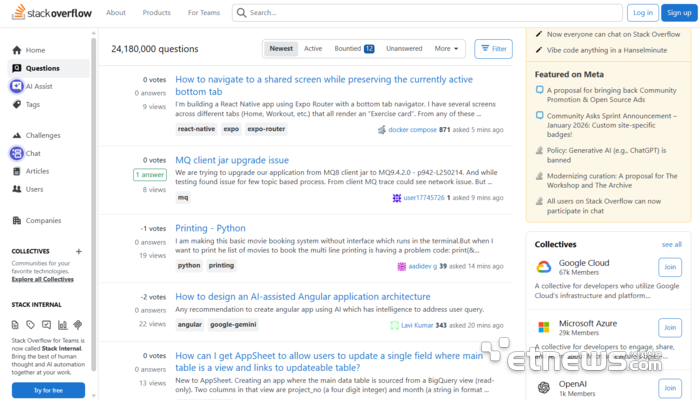The width and height of the screenshot is (700, 400).
Task: Click the Log in button
Action: [x=642, y=13]
